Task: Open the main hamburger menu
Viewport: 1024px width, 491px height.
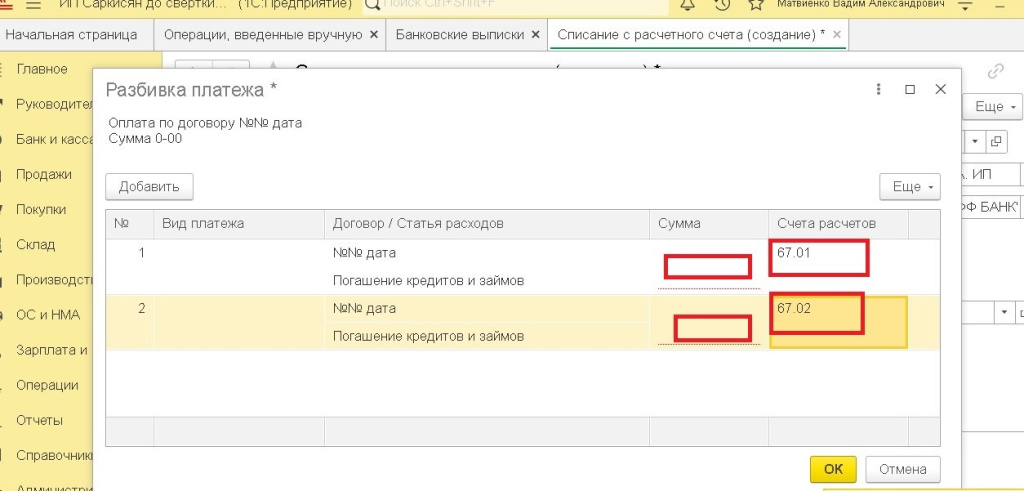Action: tap(33, 4)
